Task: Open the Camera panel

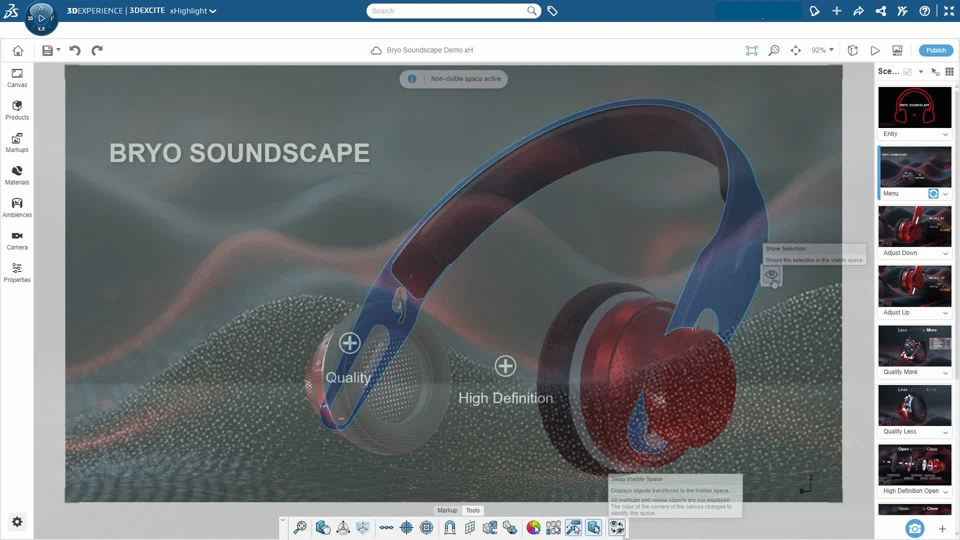Action: point(17,240)
